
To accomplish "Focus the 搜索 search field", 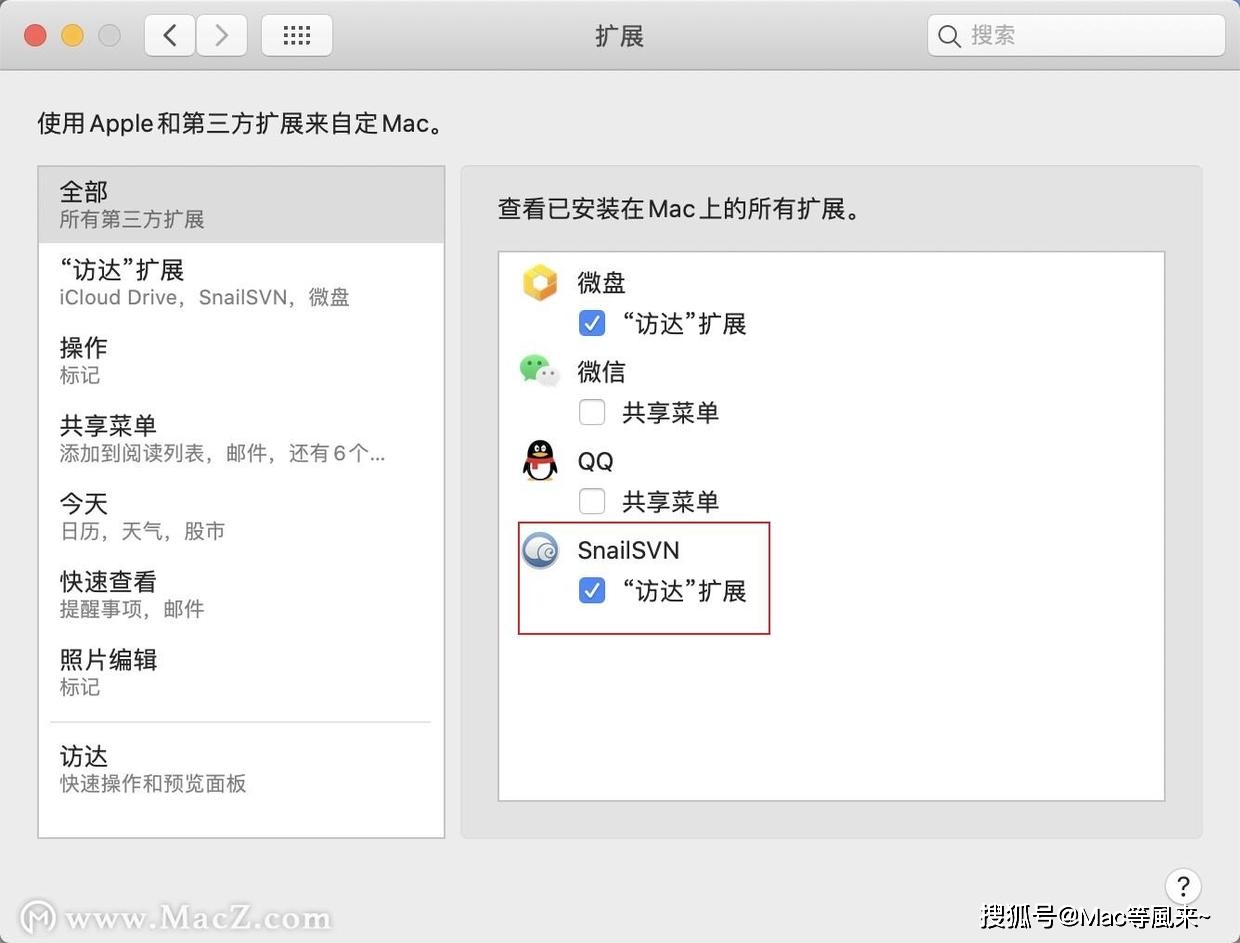I will click(x=1076, y=36).
